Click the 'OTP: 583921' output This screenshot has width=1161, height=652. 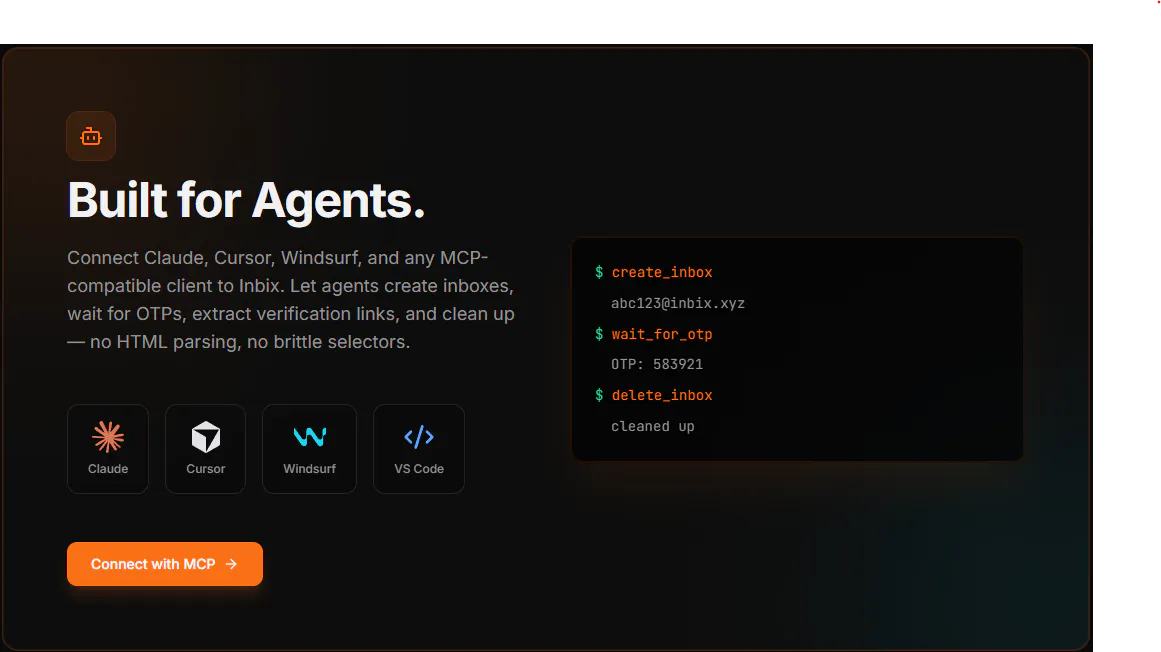pyautogui.click(x=657, y=365)
